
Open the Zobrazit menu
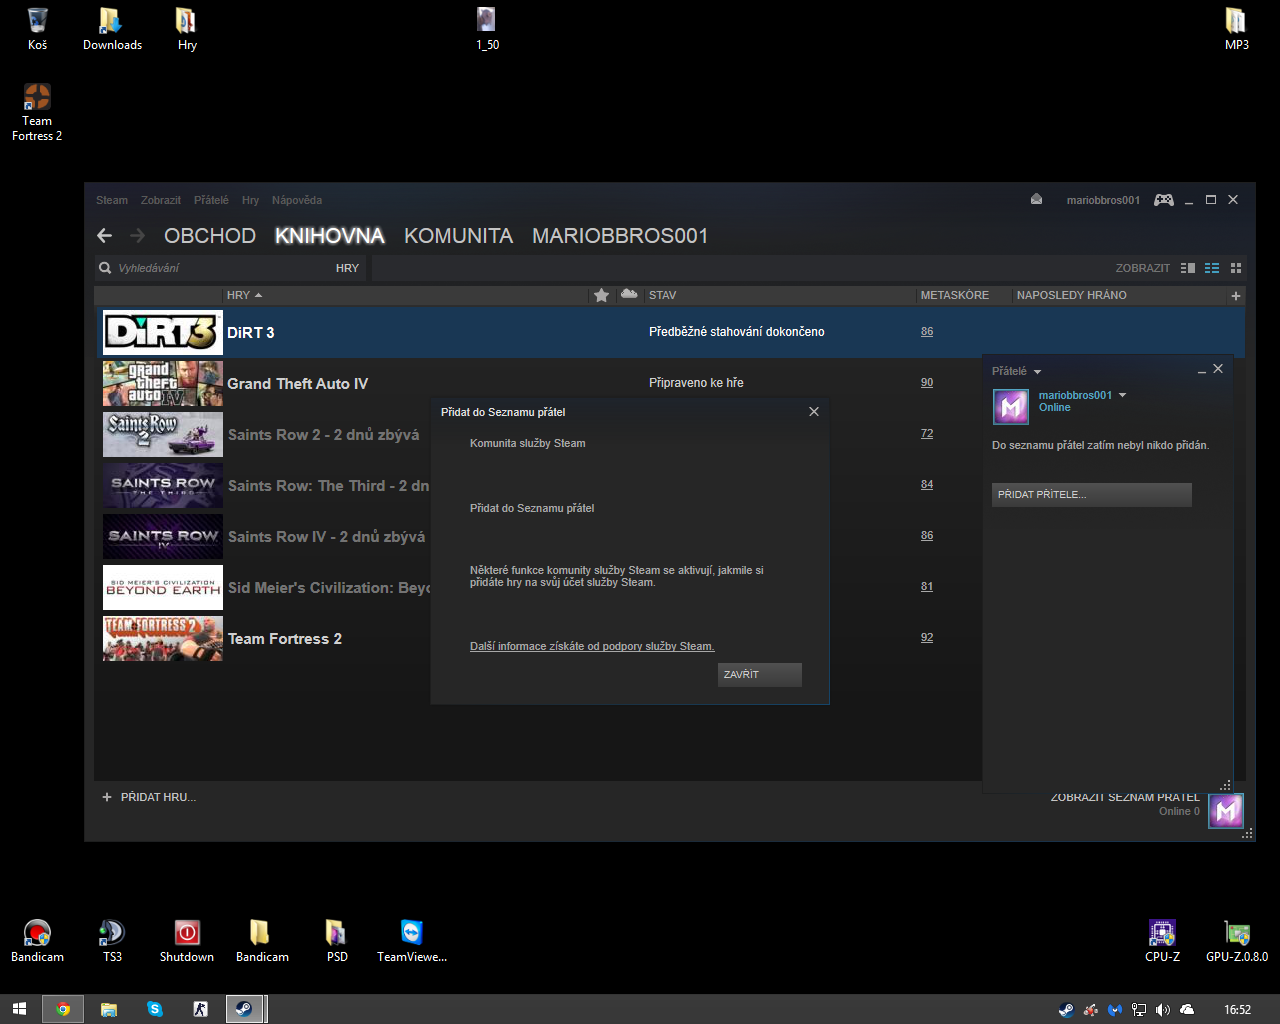point(161,200)
